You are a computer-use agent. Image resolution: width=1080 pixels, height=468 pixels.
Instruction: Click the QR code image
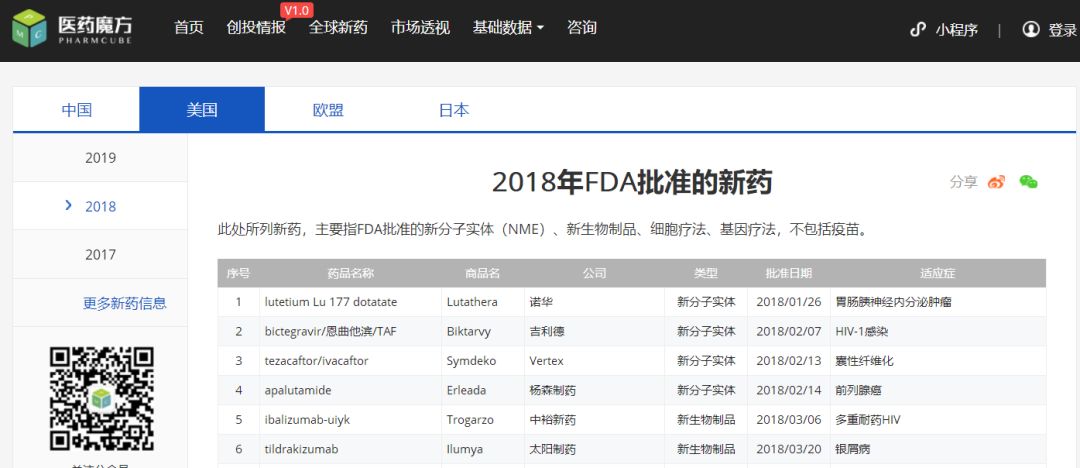101,398
